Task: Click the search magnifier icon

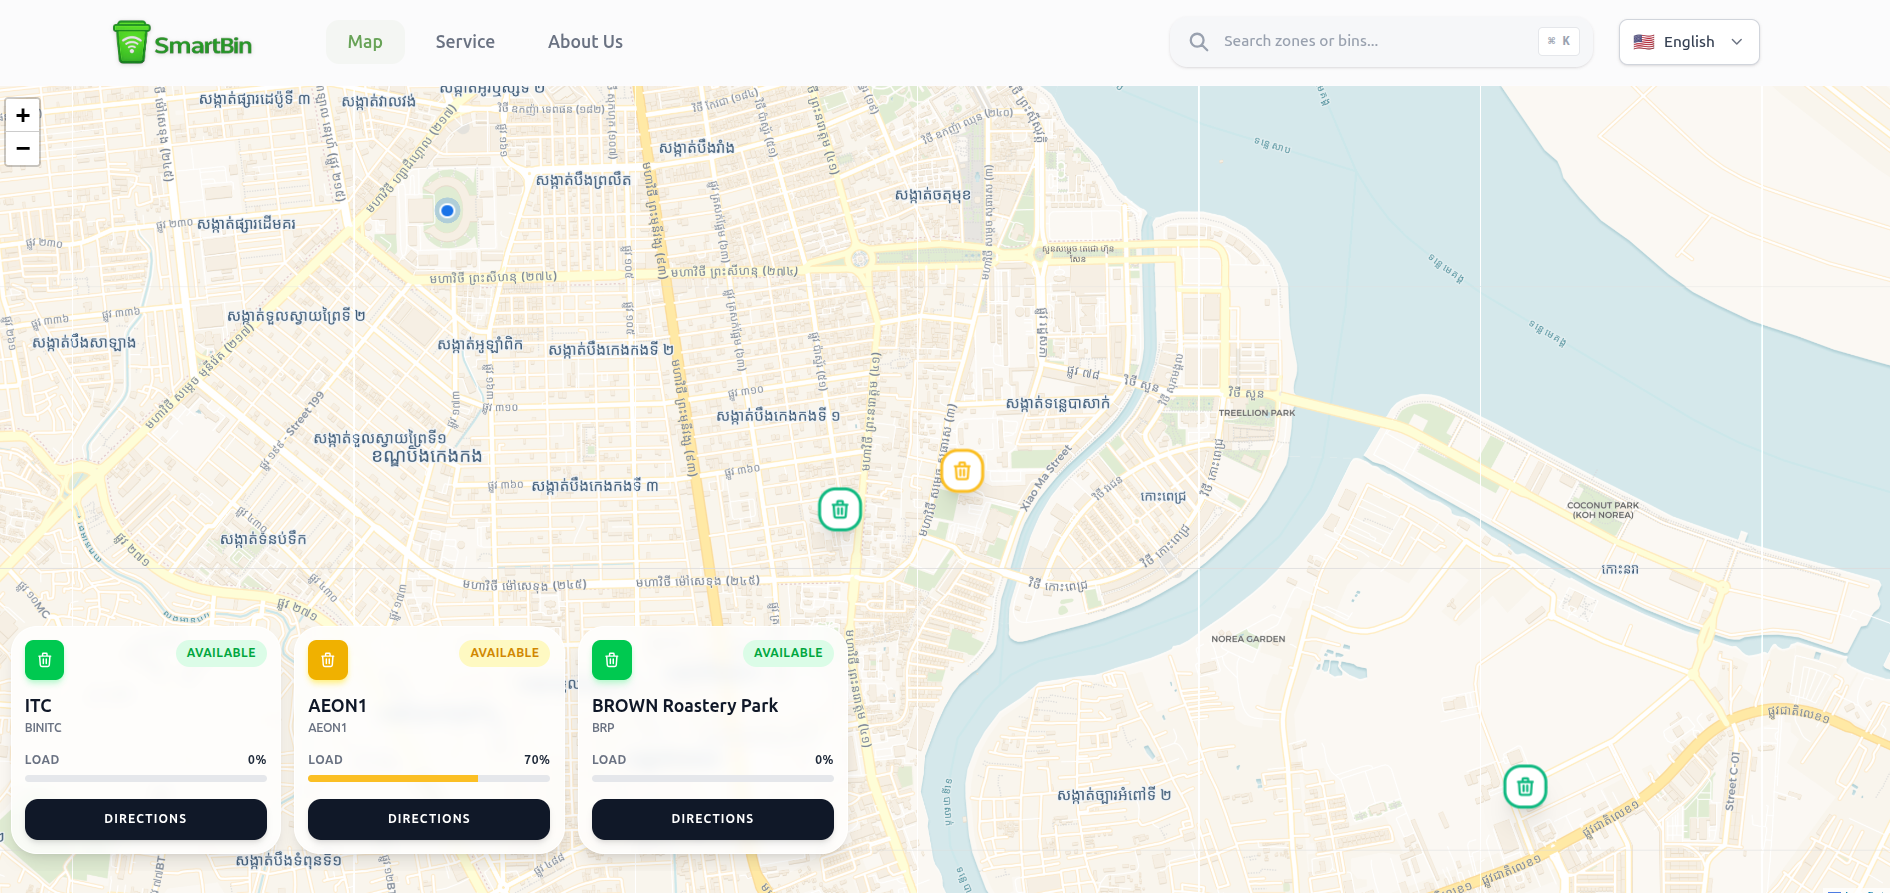Action: click(x=1198, y=42)
